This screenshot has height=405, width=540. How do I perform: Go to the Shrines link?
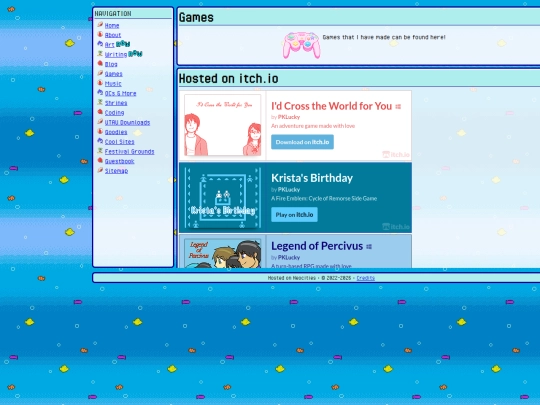(x=116, y=103)
